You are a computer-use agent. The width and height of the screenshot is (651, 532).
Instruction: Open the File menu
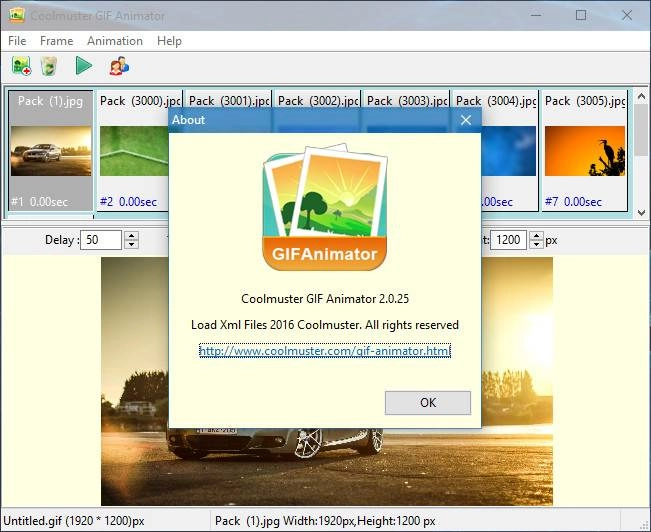coord(17,41)
